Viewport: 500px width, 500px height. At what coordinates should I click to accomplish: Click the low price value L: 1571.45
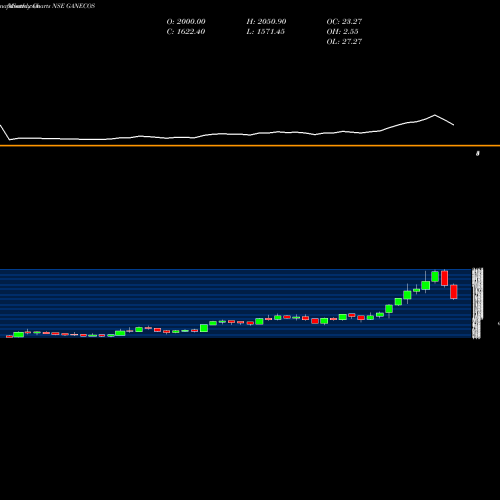(266, 32)
